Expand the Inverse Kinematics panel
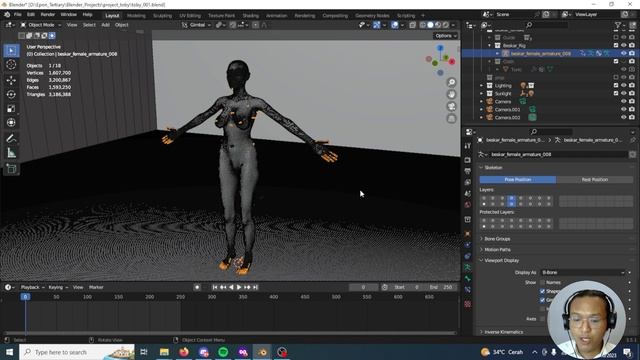This screenshot has width=640, height=360. coord(503,332)
